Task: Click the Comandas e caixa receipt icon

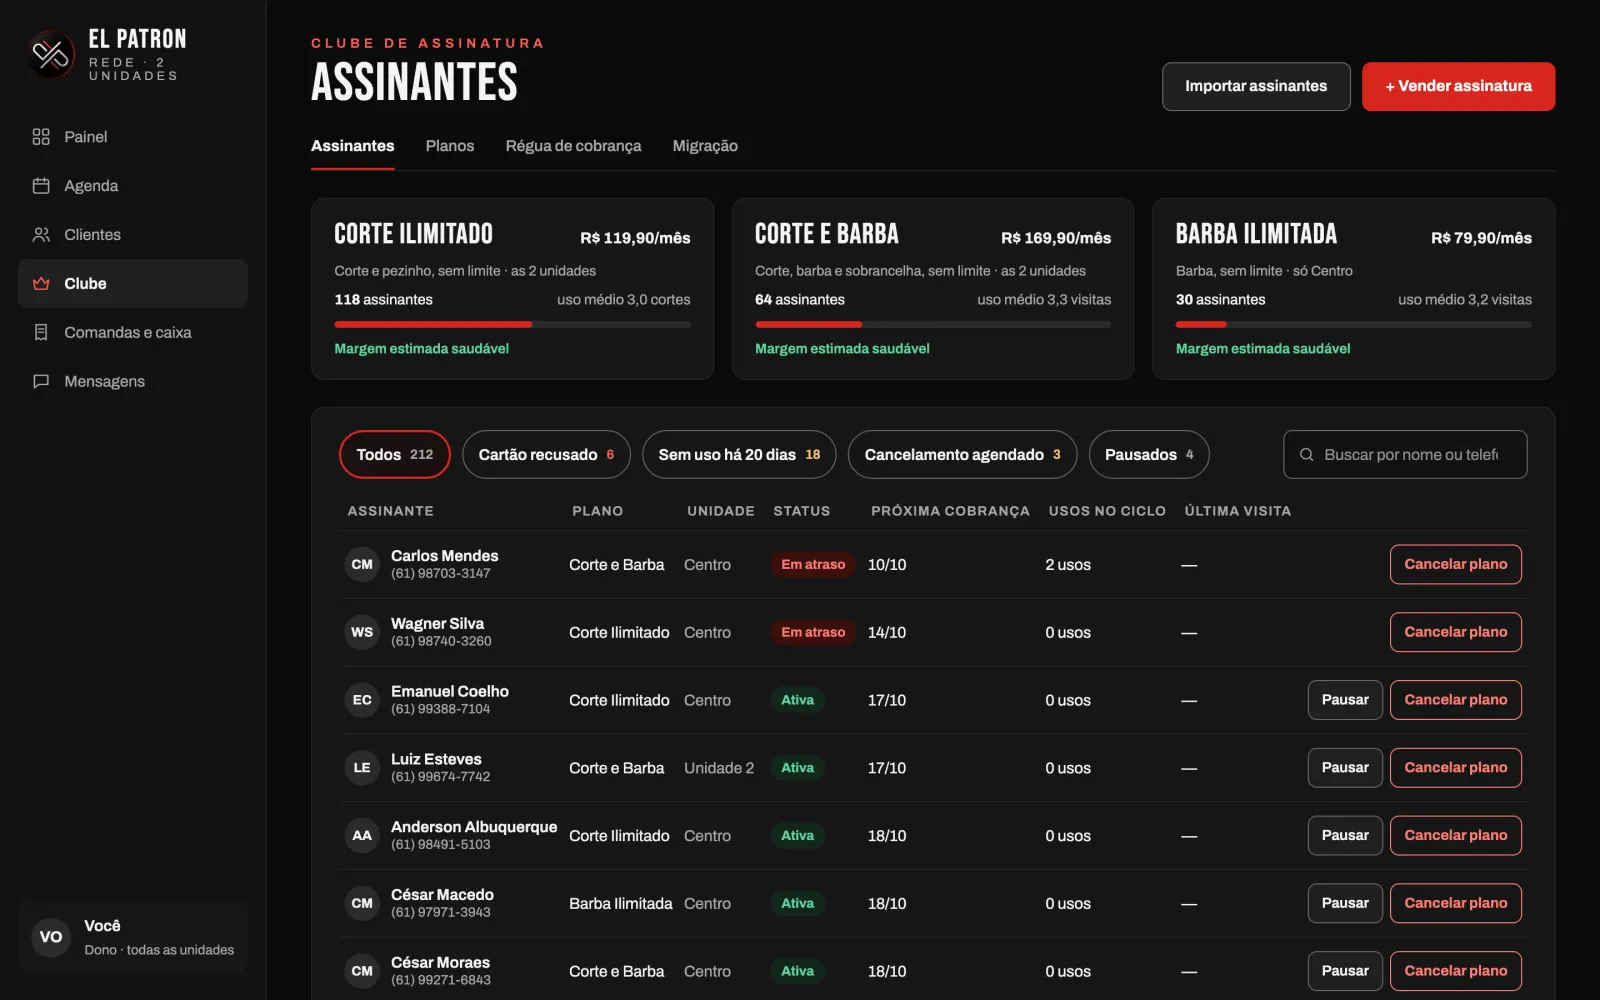Action: point(41,333)
